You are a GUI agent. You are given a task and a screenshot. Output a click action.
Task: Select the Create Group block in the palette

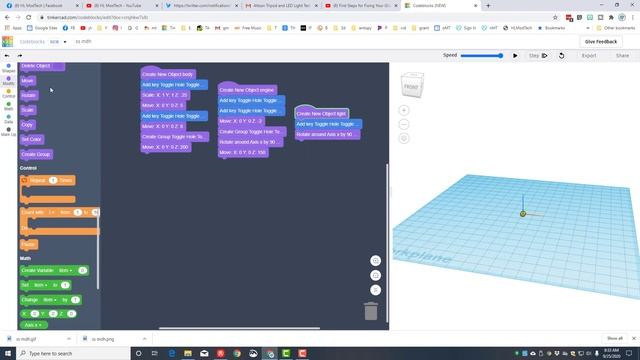[x=36, y=154]
